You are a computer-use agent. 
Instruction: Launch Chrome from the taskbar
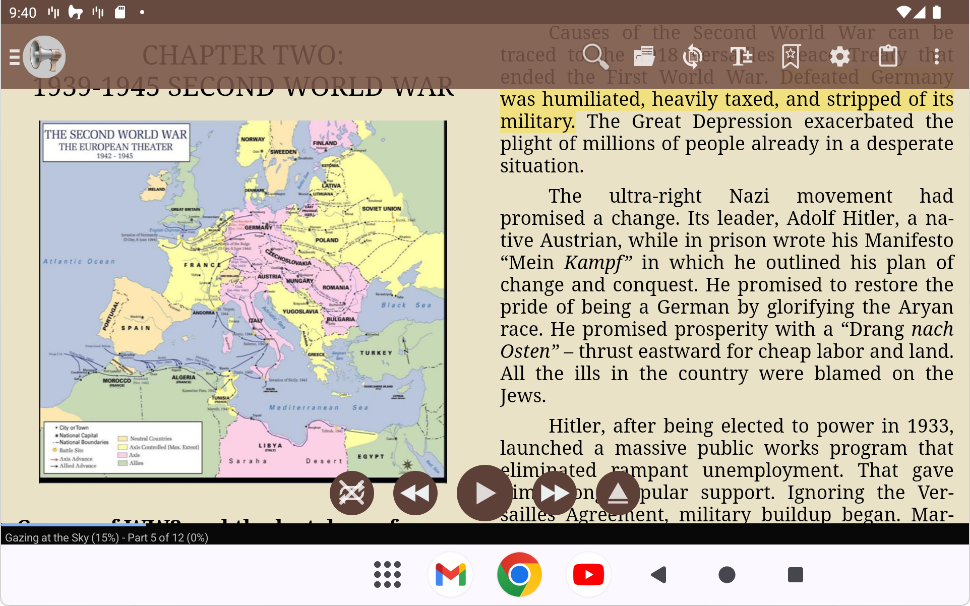pyautogui.click(x=519, y=575)
